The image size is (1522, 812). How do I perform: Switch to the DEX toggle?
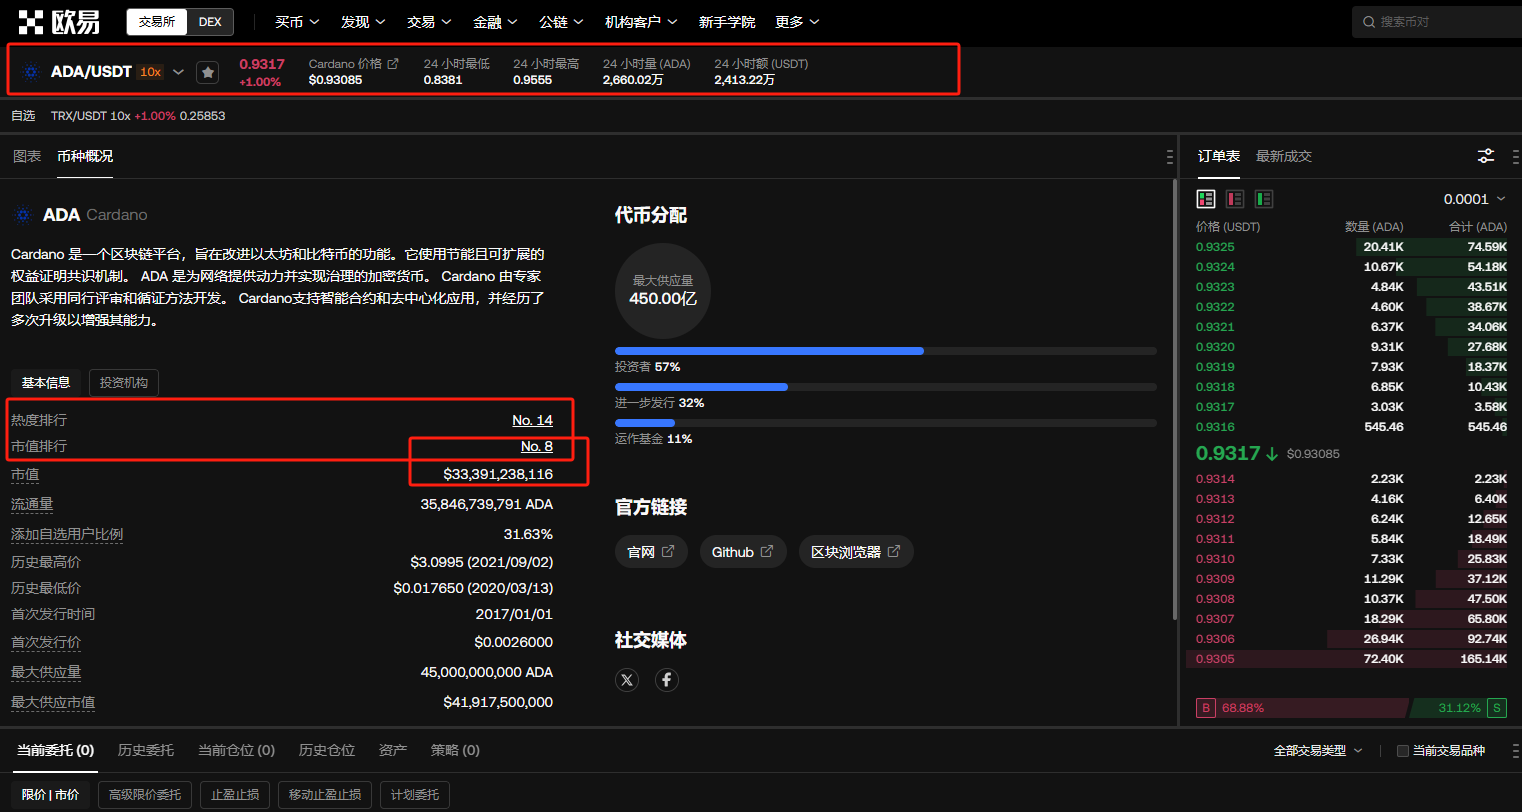coord(210,22)
